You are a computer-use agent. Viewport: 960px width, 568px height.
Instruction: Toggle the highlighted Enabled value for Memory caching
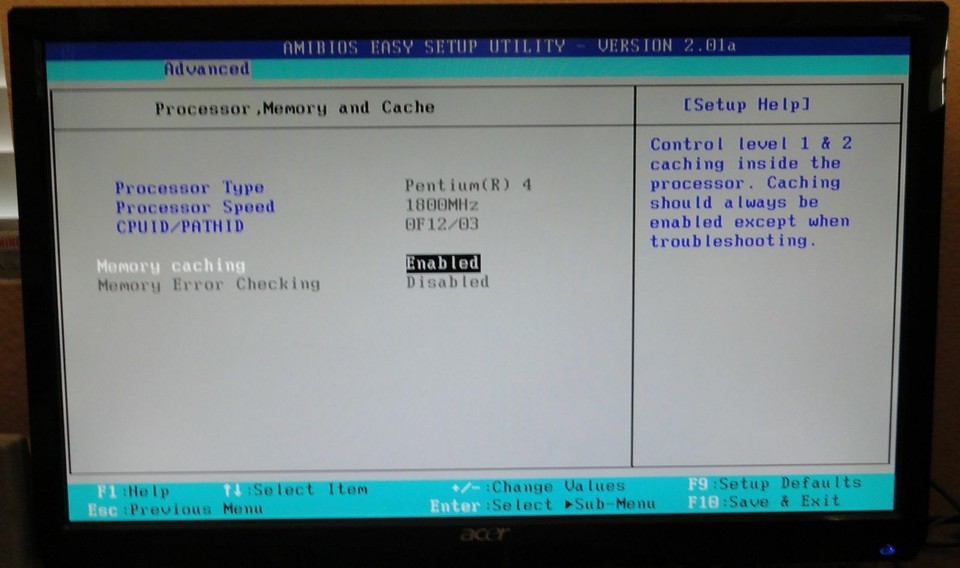pyautogui.click(x=443, y=263)
